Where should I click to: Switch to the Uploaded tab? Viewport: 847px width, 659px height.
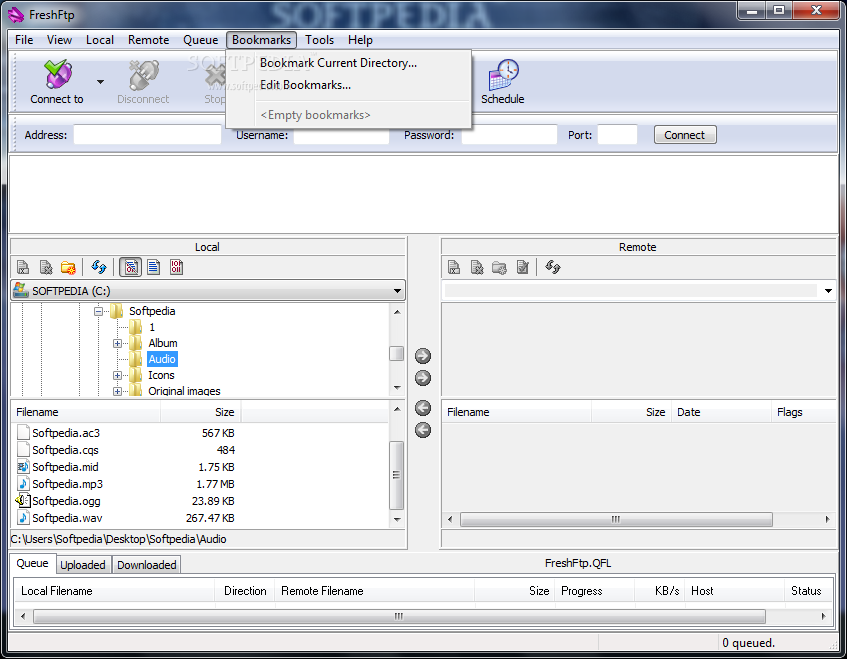point(83,565)
